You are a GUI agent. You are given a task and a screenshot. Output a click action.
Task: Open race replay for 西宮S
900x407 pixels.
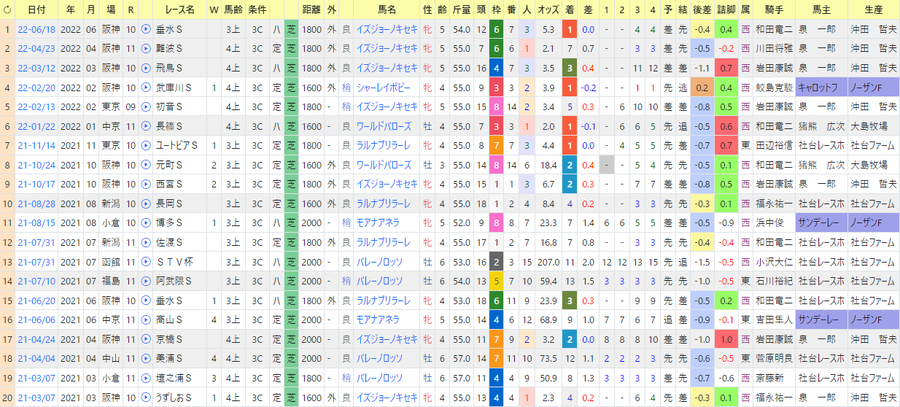(145, 184)
